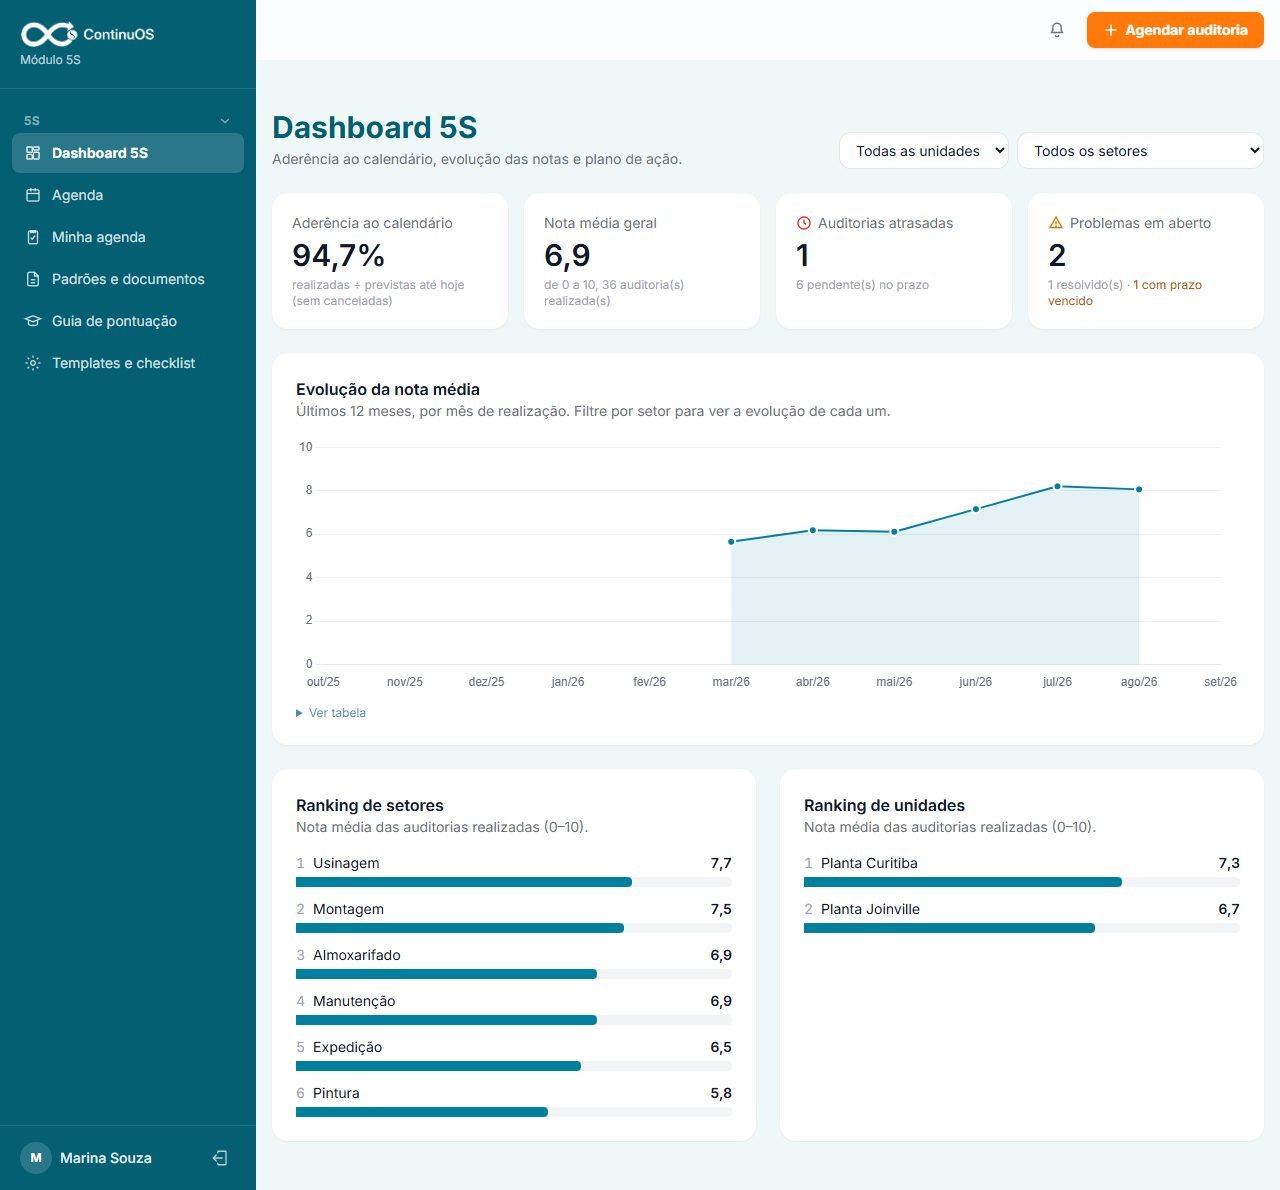
Task: Click the ago/26 data point on chart
Action: (1139, 489)
